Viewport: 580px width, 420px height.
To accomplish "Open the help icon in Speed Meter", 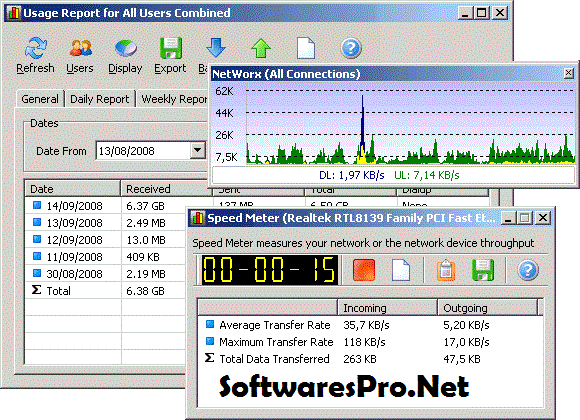I will (x=528, y=270).
